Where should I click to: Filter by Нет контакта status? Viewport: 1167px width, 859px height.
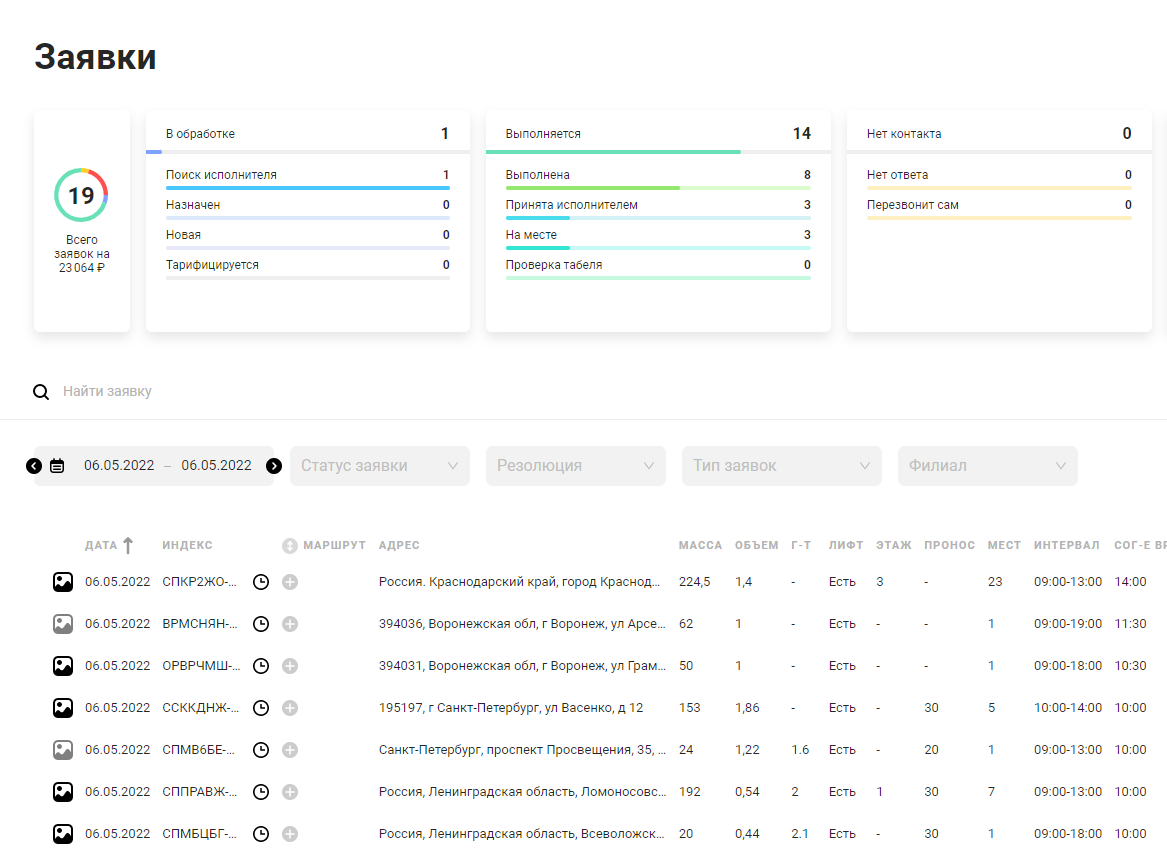(x=999, y=134)
